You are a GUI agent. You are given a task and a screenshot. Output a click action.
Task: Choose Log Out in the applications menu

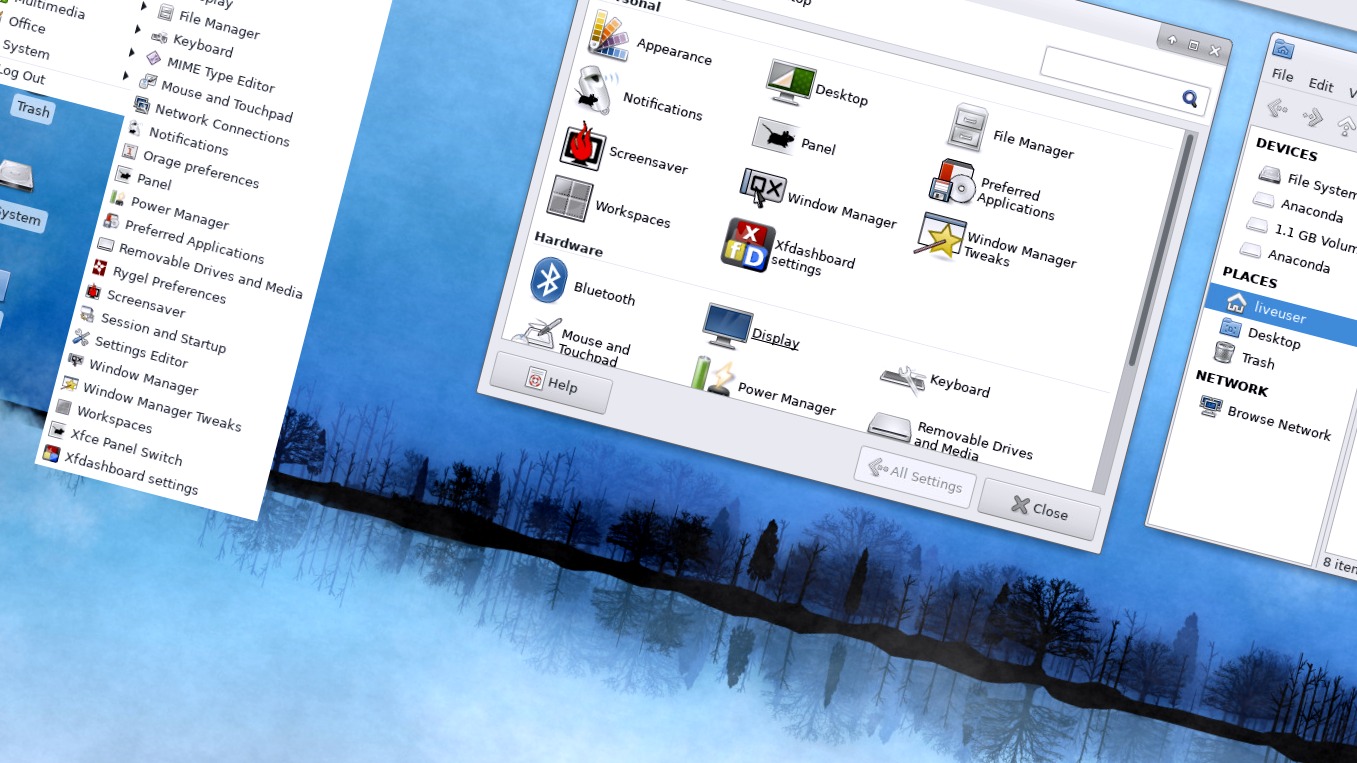(x=21, y=75)
